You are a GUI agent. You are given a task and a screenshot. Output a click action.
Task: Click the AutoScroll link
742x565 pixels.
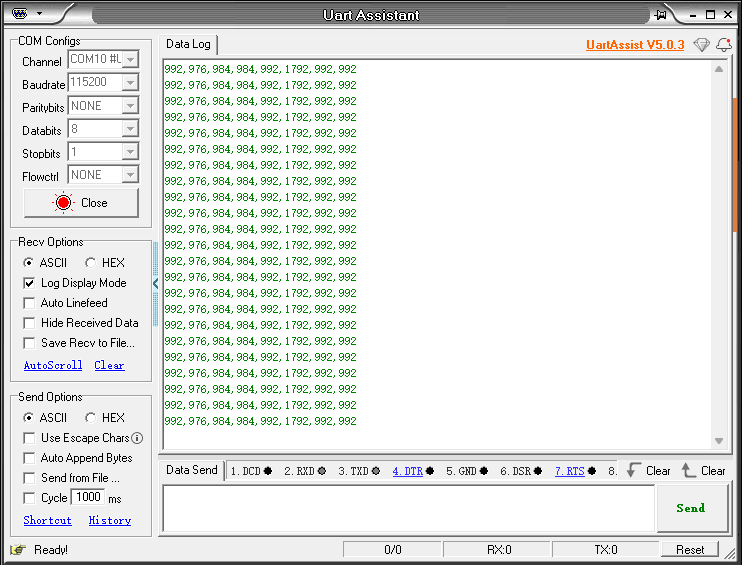click(53, 365)
